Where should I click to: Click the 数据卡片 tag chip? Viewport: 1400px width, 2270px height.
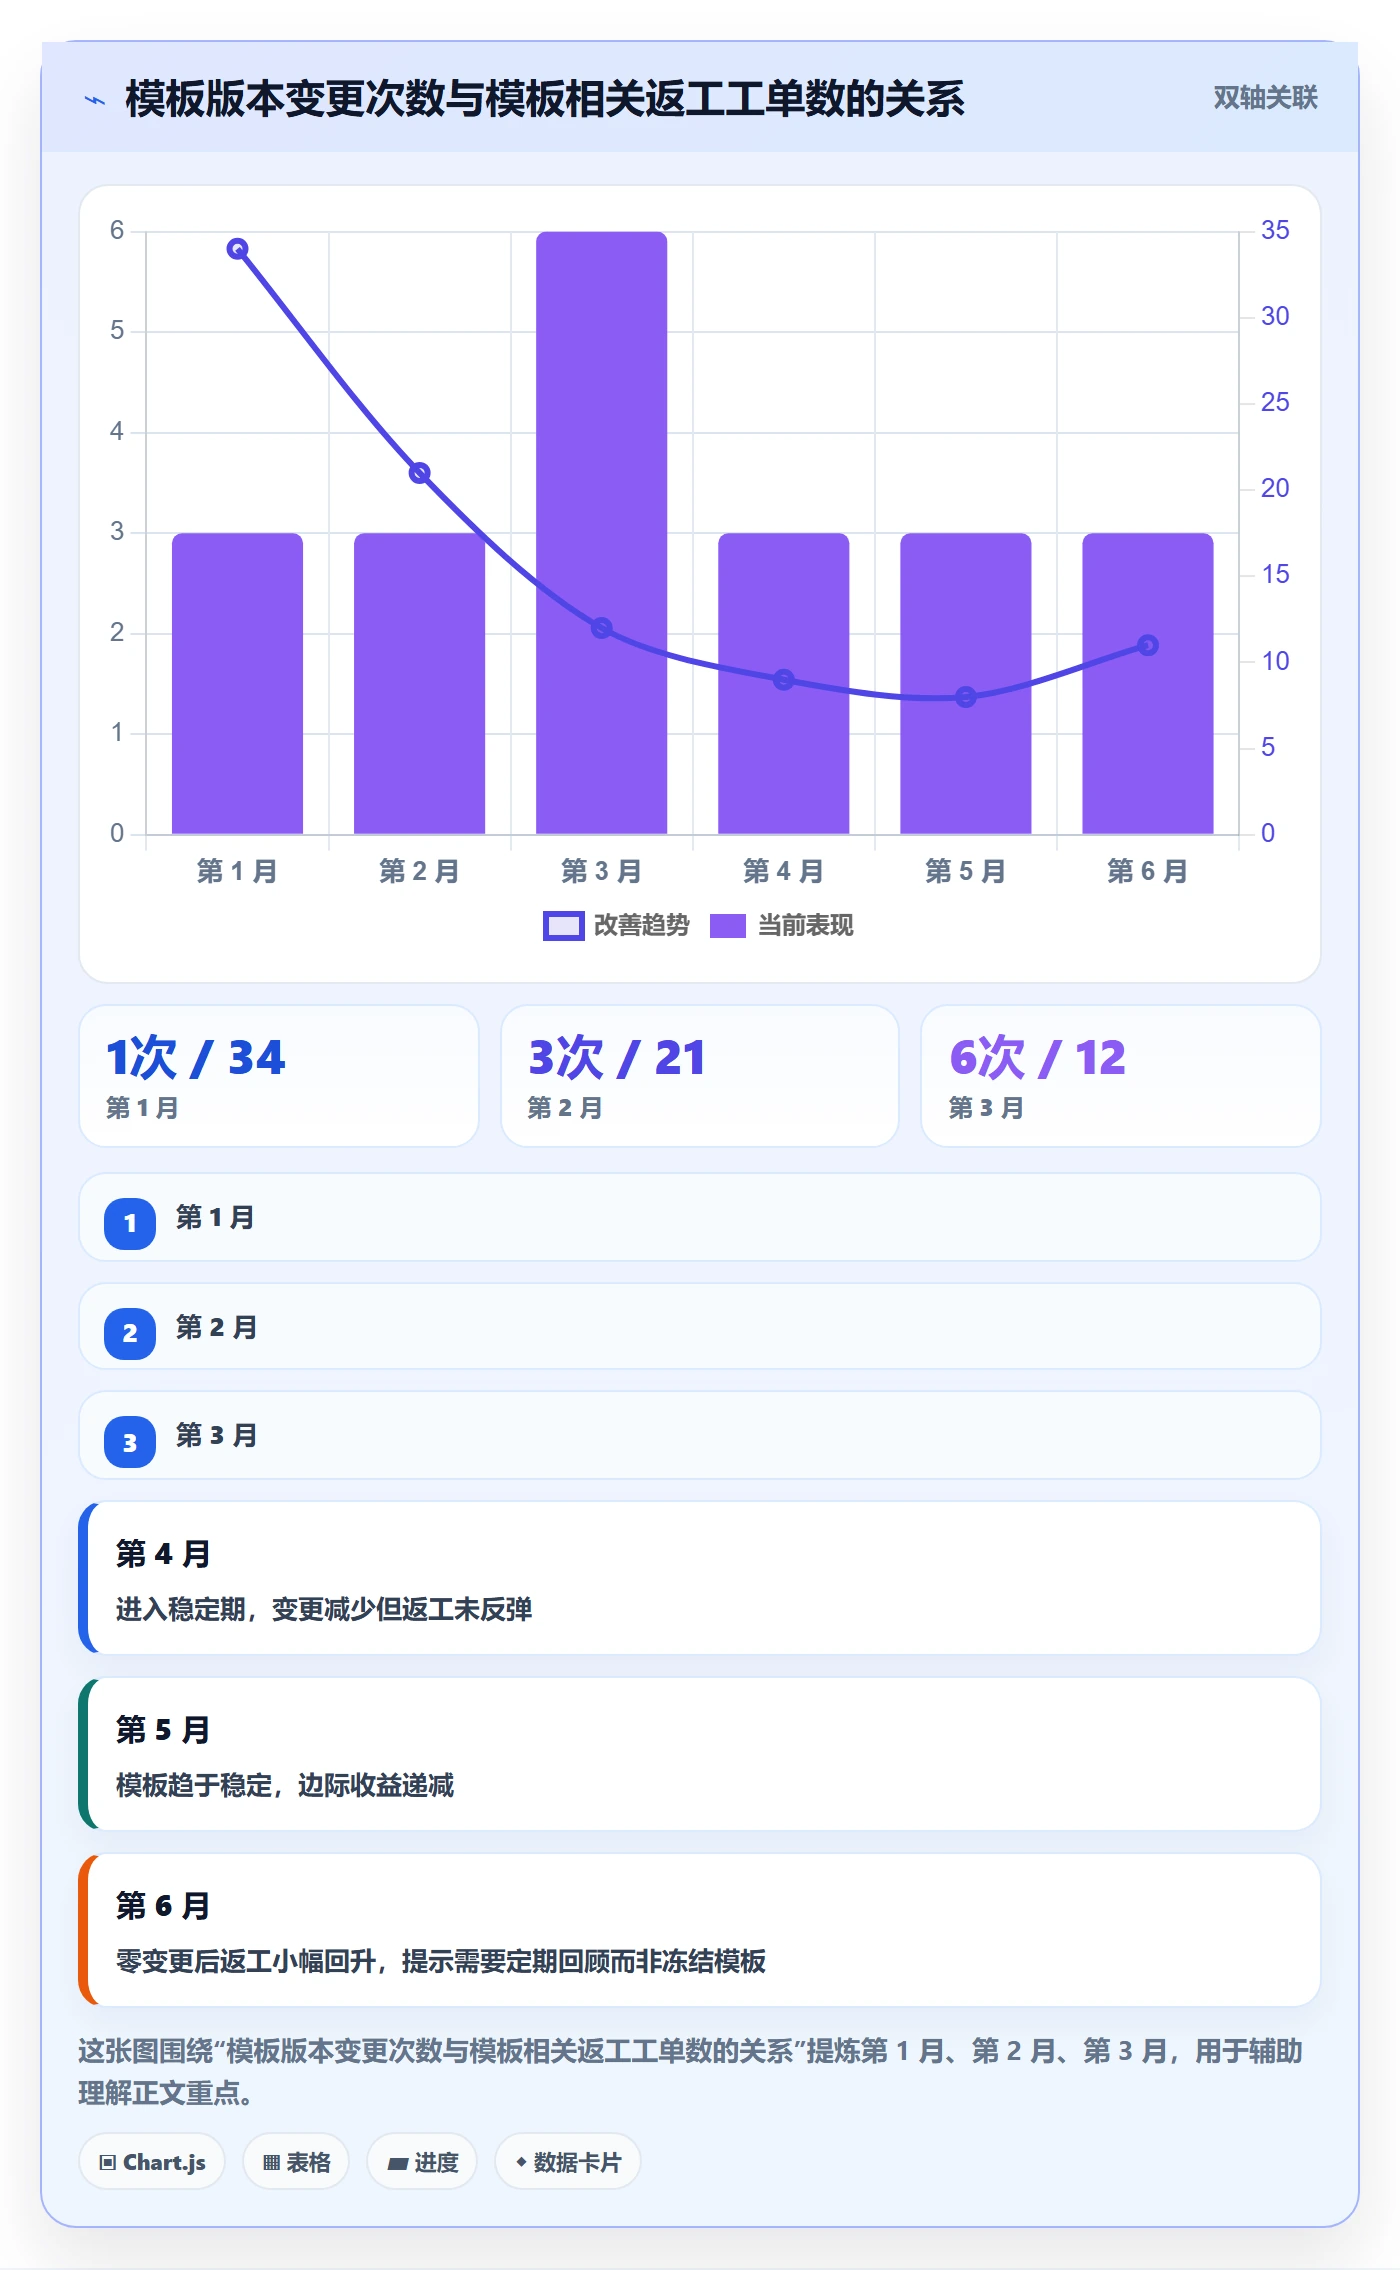tap(568, 2162)
